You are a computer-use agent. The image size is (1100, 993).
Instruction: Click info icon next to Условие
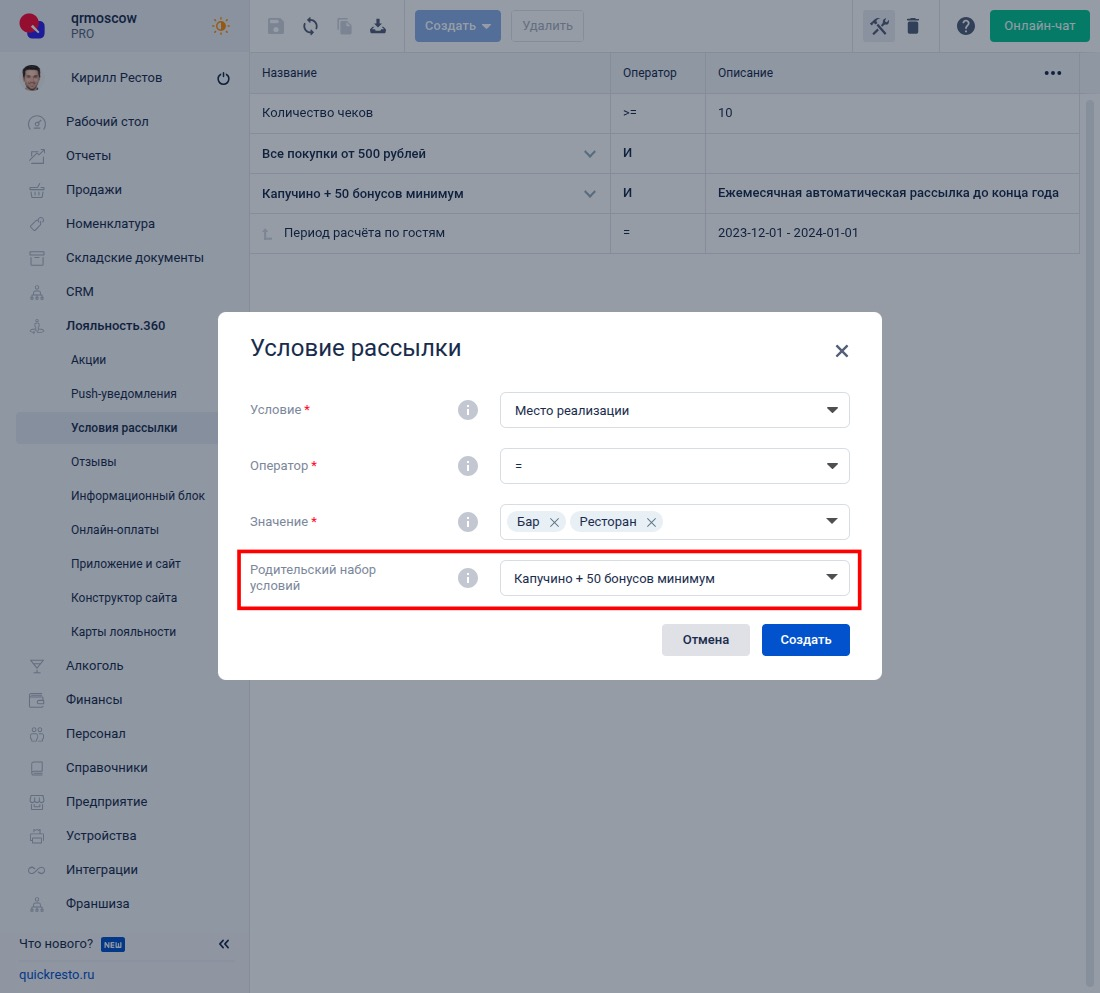point(468,410)
